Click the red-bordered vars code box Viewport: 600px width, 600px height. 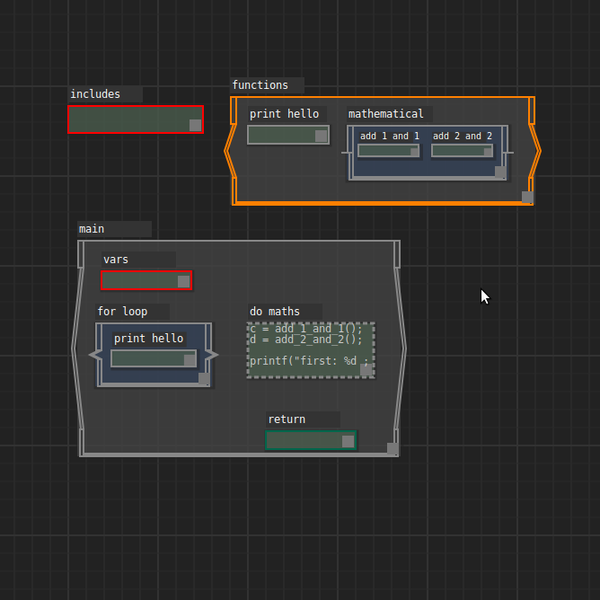[x=146, y=280]
